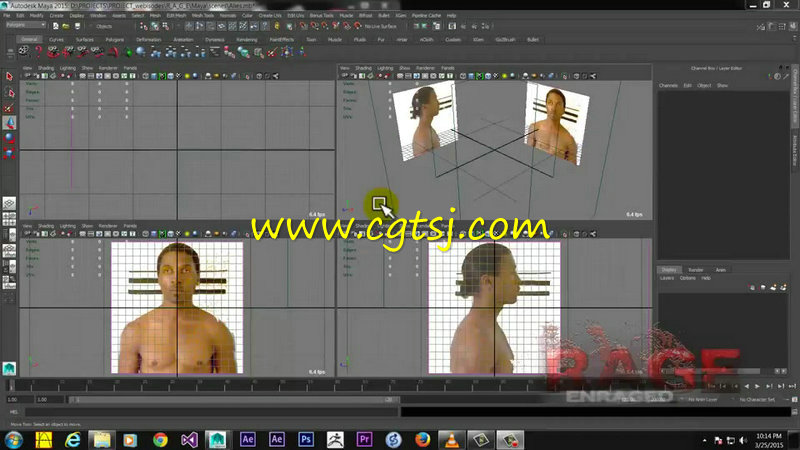
Task: Click the animation range slider bar
Action: point(234,399)
